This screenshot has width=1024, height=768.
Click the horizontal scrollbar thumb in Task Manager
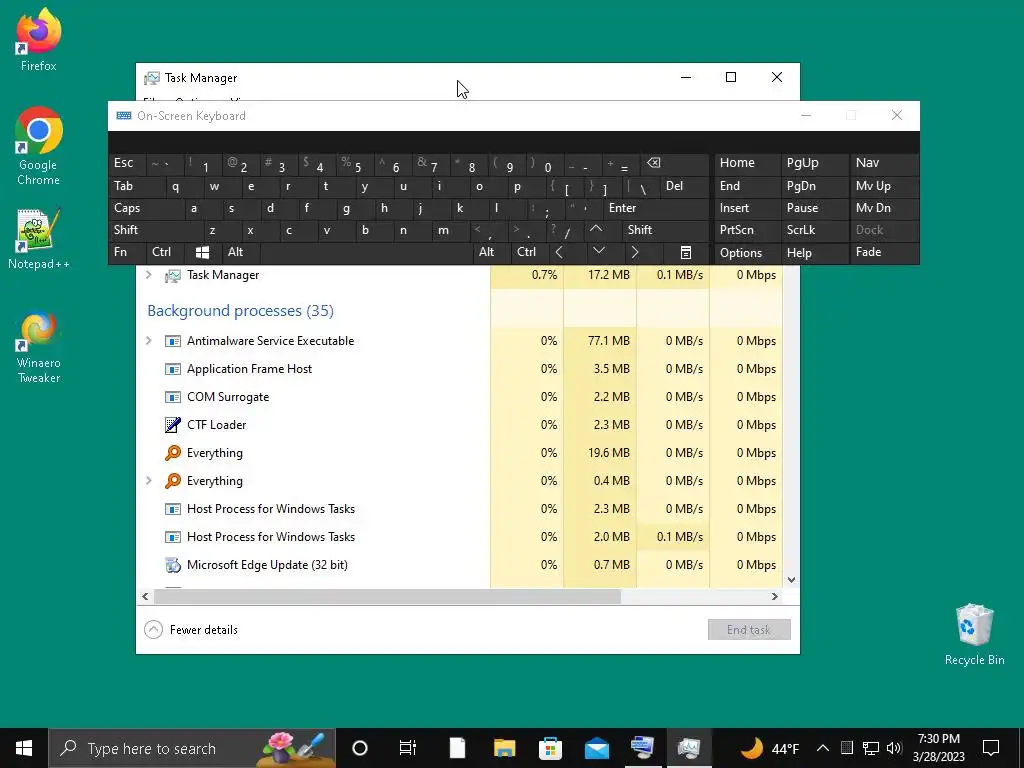click(387, 596)
